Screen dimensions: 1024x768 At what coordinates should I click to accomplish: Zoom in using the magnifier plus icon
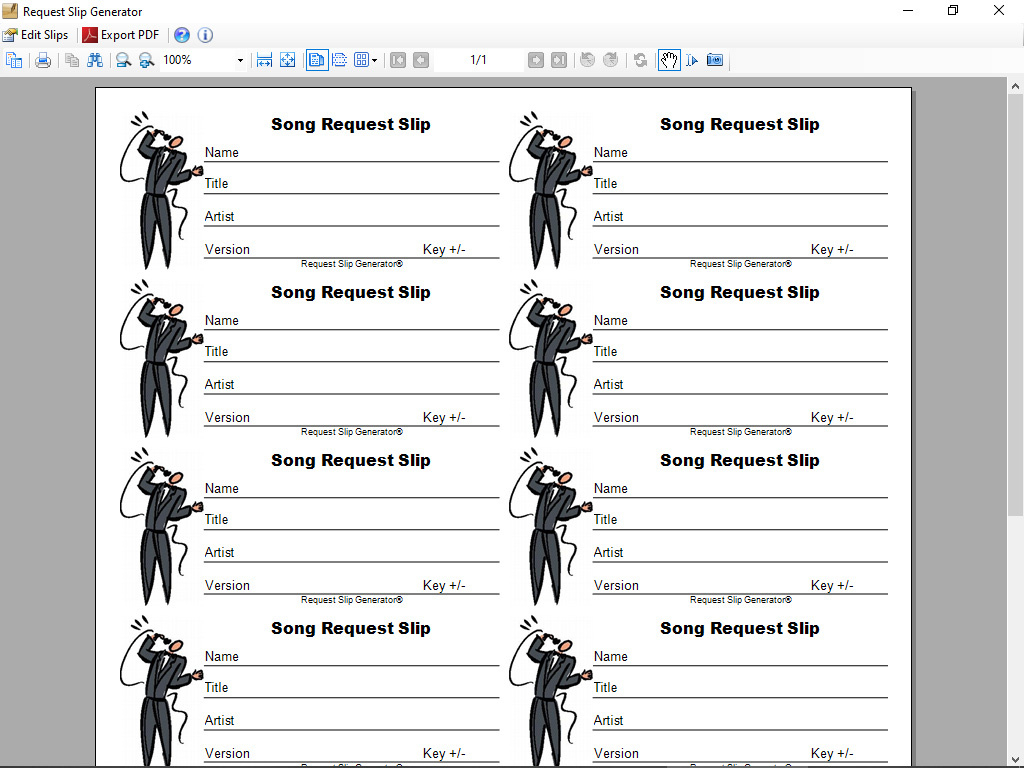coord(146,60)
